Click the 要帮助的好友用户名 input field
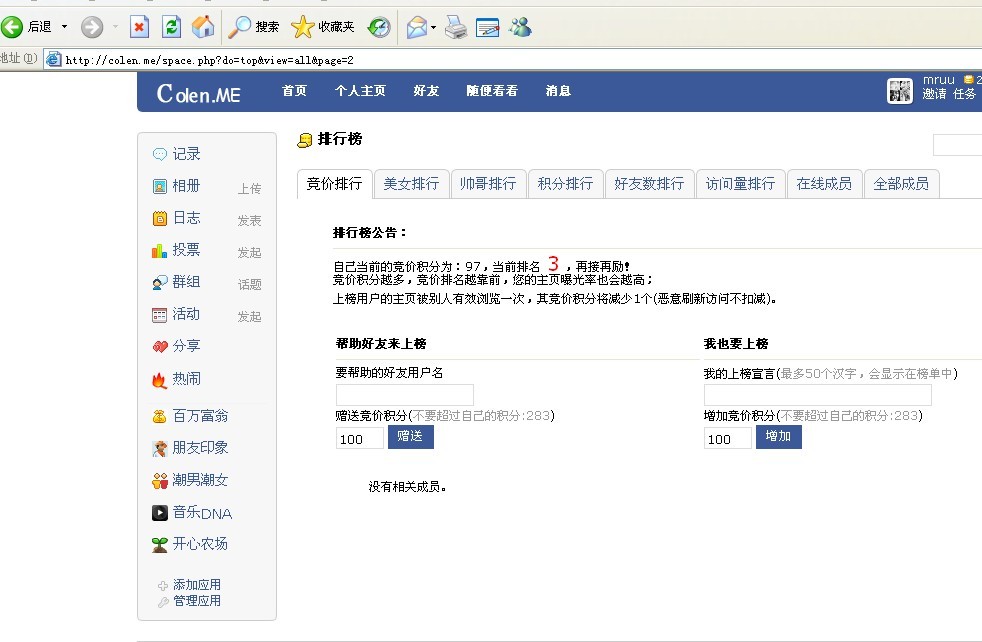Screen dimensions: 982x642 (405, 395)
